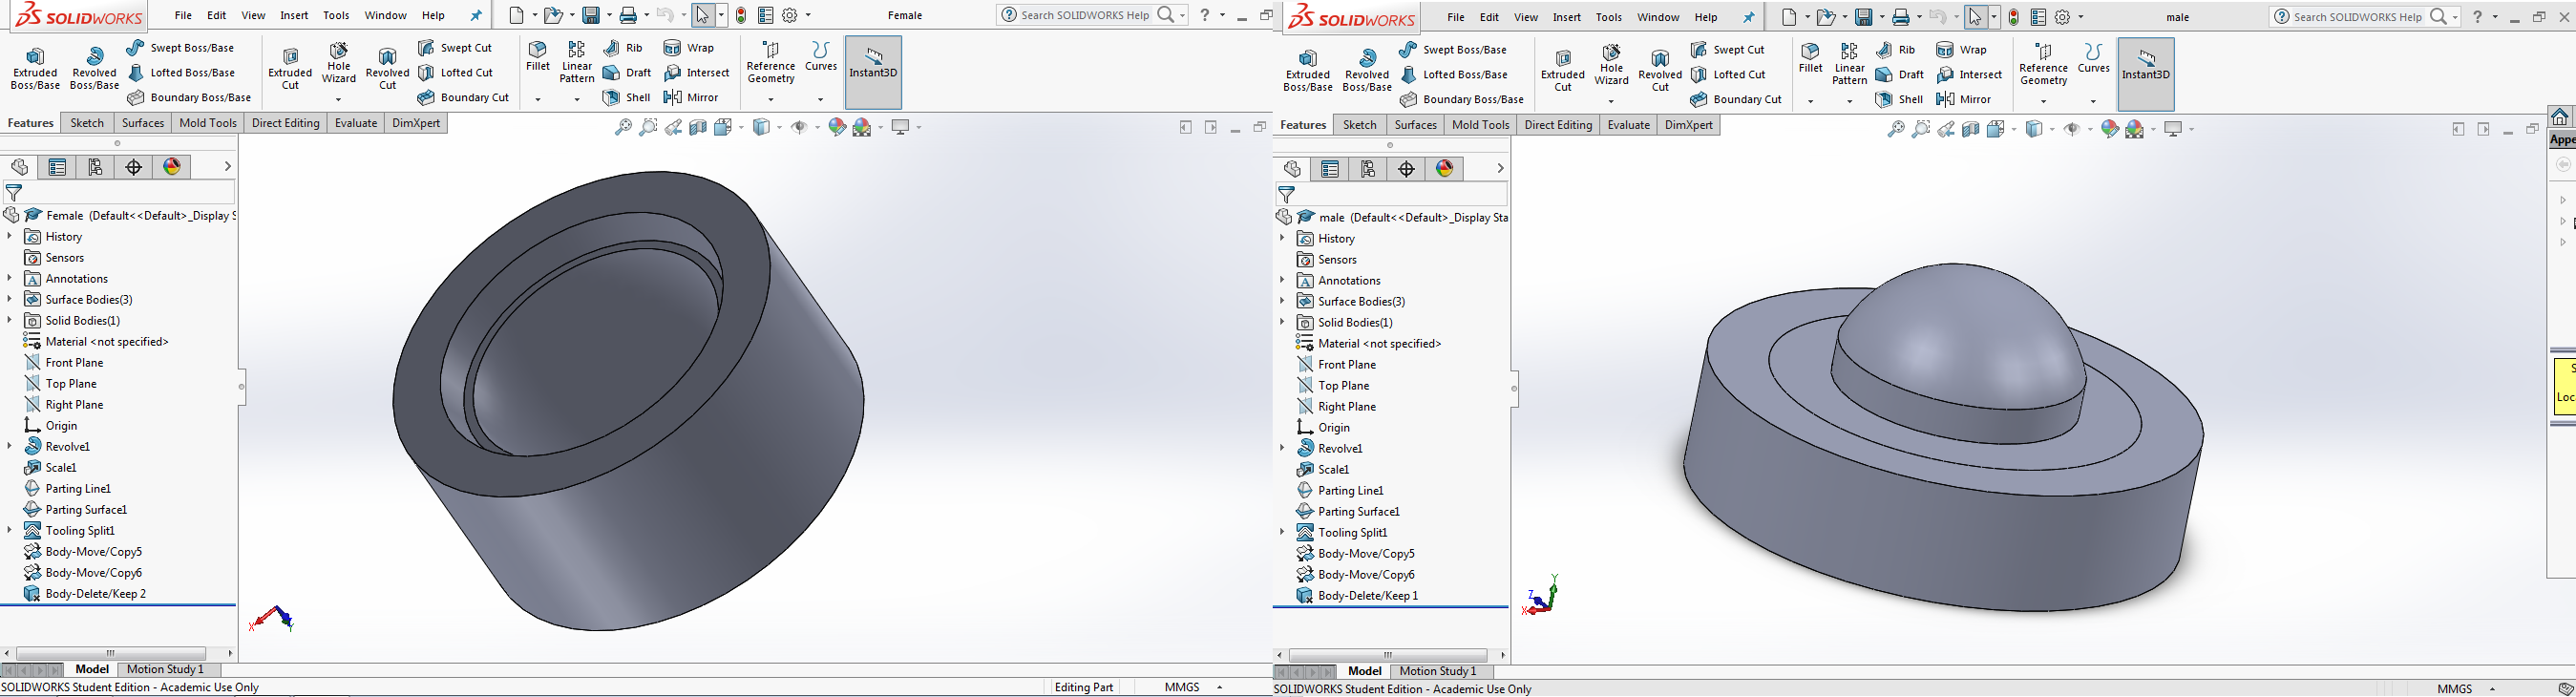Open MMGS unit dropdown in Female status bar
Viewport: 2576px width, 697px height.
click(1220, 688)
